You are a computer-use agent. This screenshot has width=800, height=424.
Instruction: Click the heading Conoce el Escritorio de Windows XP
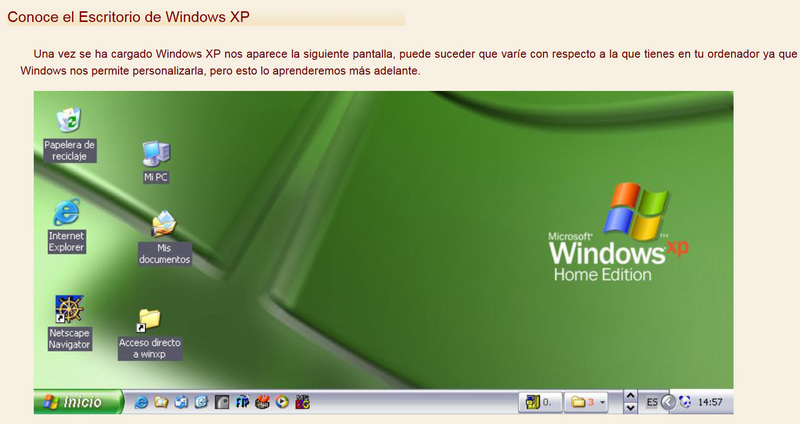tap(129, 17)
